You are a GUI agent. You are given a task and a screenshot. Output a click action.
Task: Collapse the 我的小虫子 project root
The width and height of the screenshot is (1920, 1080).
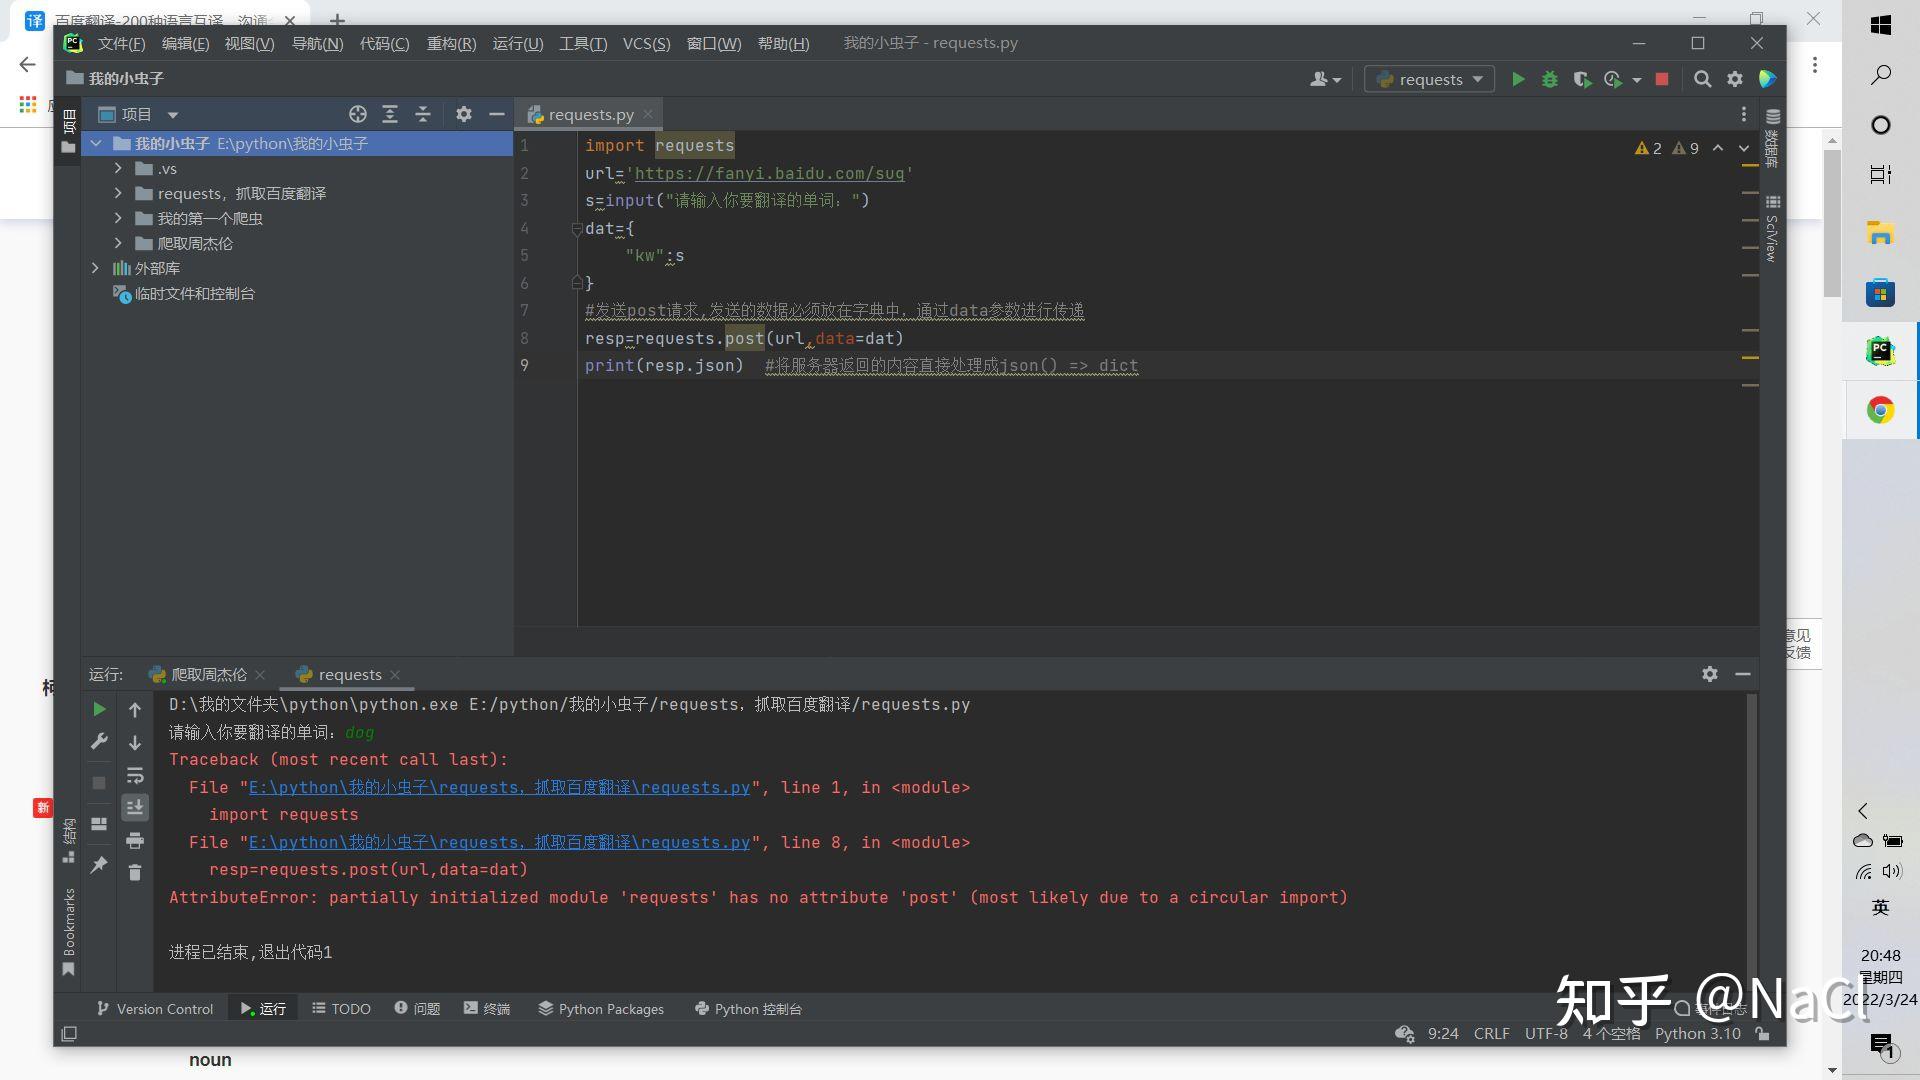96,143
